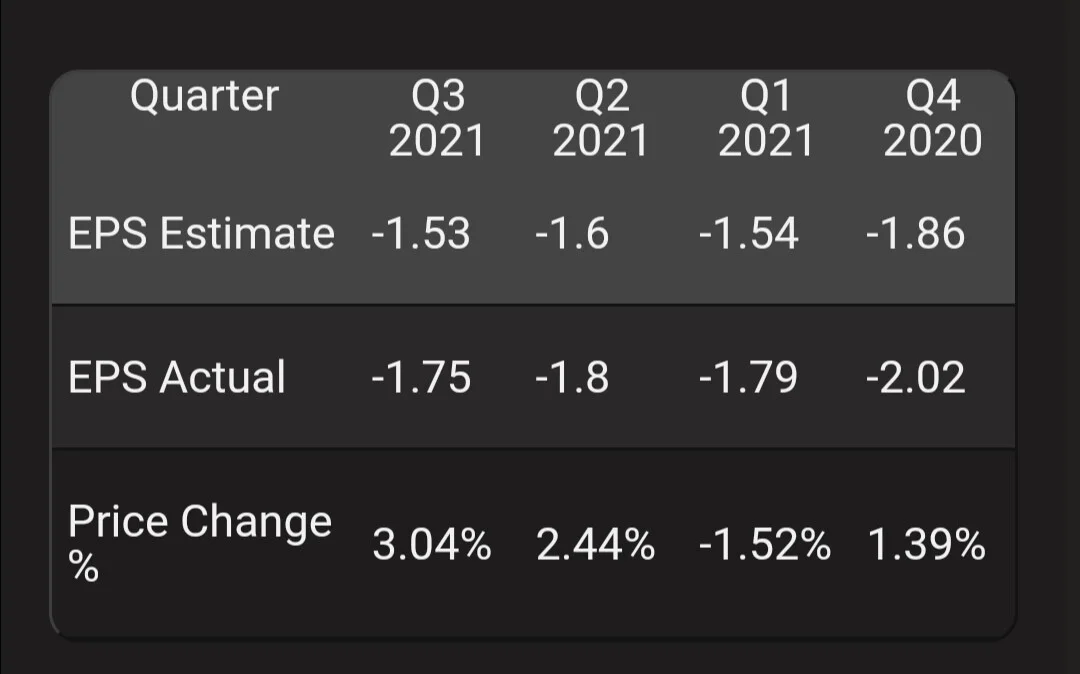This screenshot has width=1080, height=674.
Task: Click the Q4 2020 column header
Action: 933,118
